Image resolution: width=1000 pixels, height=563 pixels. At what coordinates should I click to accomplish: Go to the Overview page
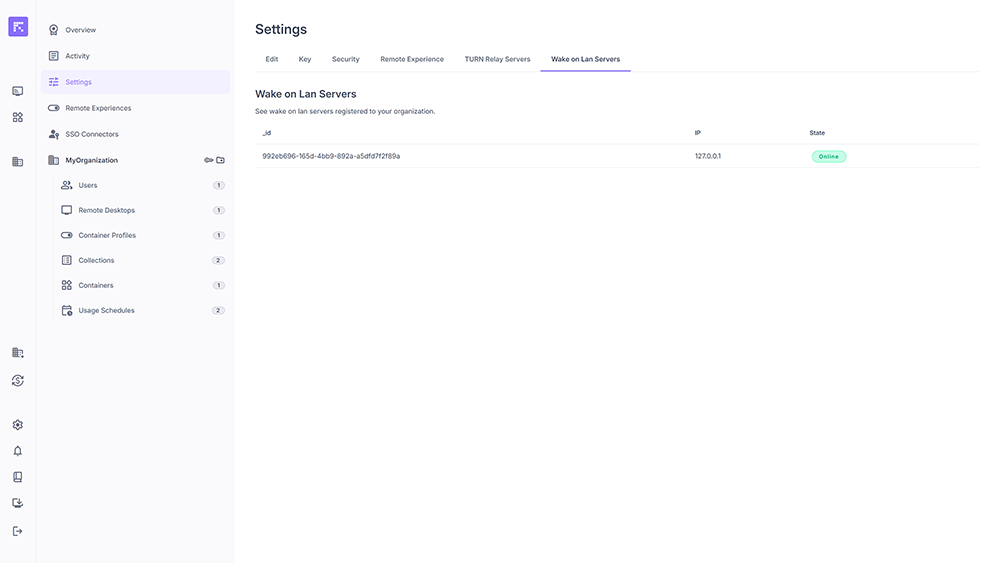point(80,30)
